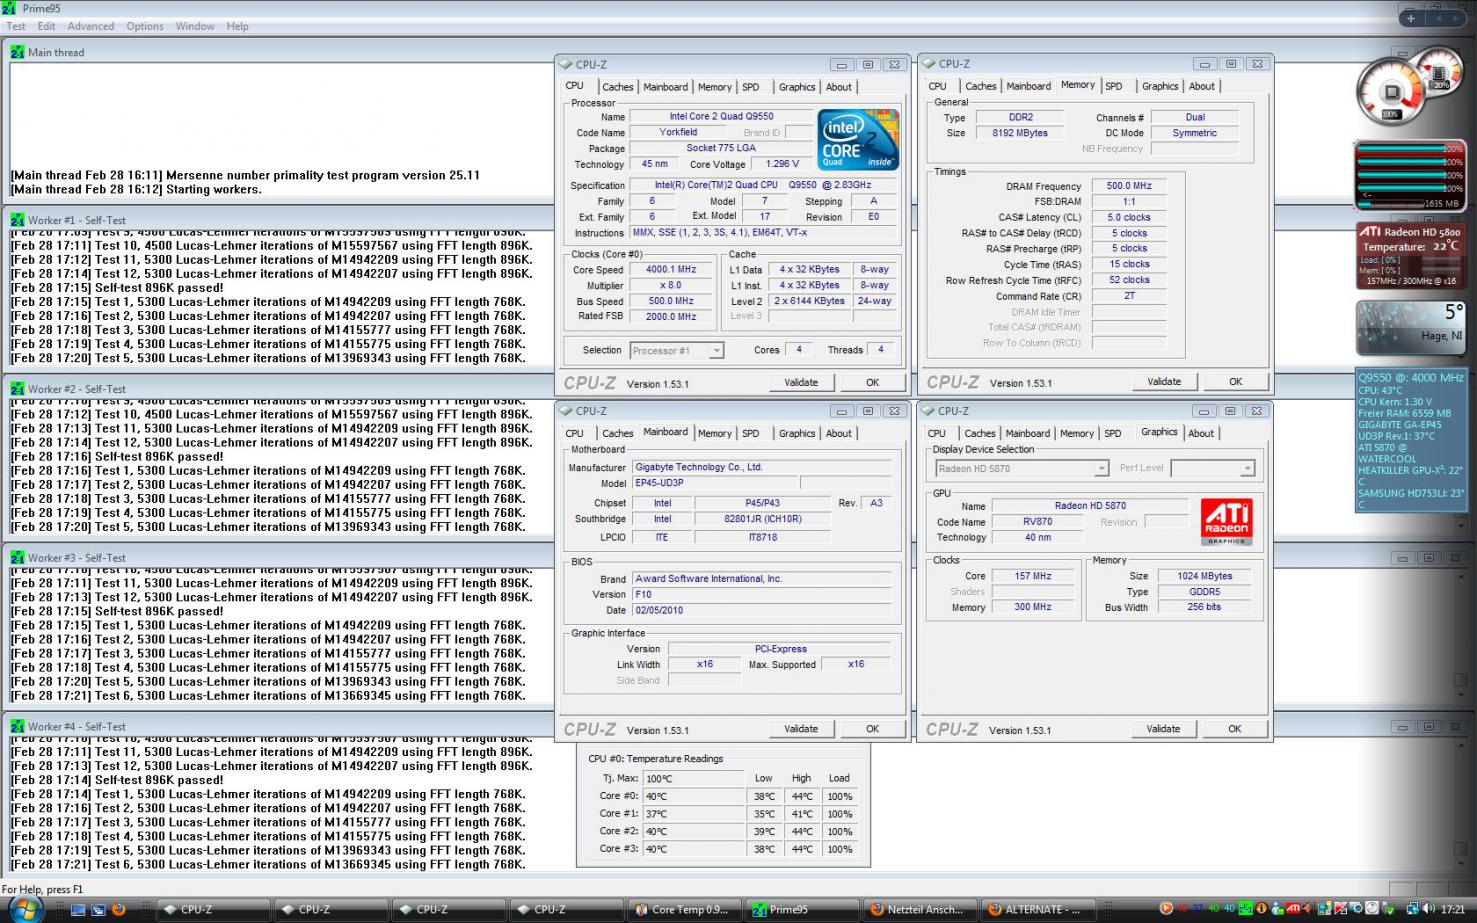Switch to Mainboard tab in CPU-Z Memory window
Screen dimensions: 1477x923
1028,86
